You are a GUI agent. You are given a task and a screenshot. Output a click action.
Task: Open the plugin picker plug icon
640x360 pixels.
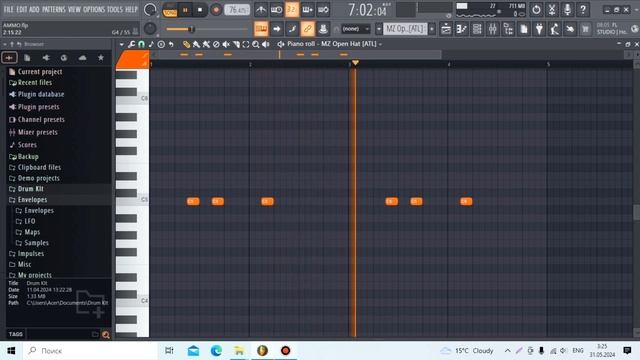point(539,29)
